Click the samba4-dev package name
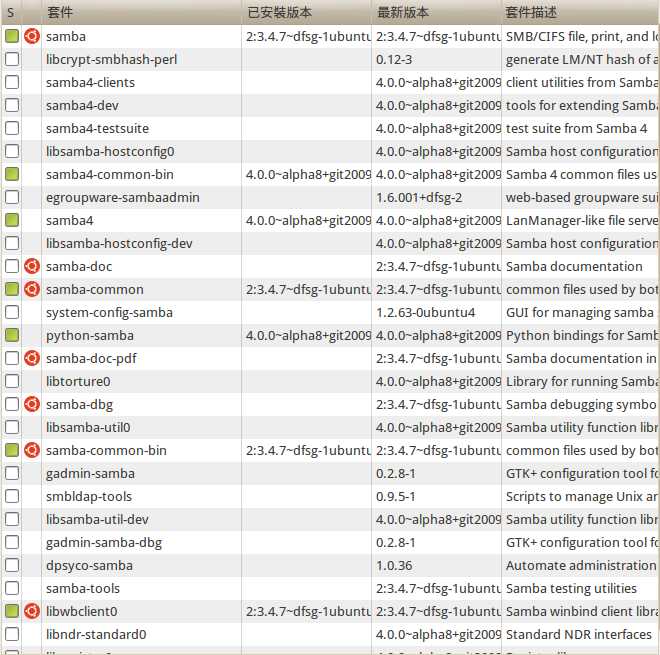 (82, 105)
